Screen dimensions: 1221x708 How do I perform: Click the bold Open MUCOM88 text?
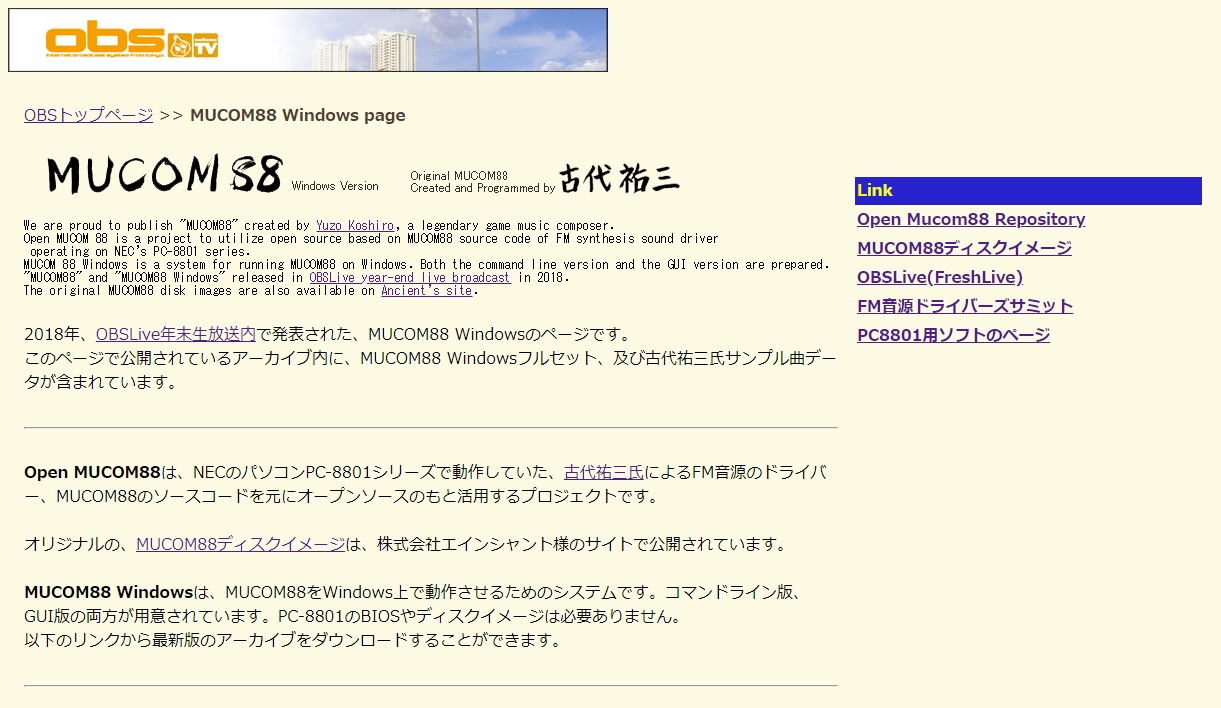tap(92, 472)
